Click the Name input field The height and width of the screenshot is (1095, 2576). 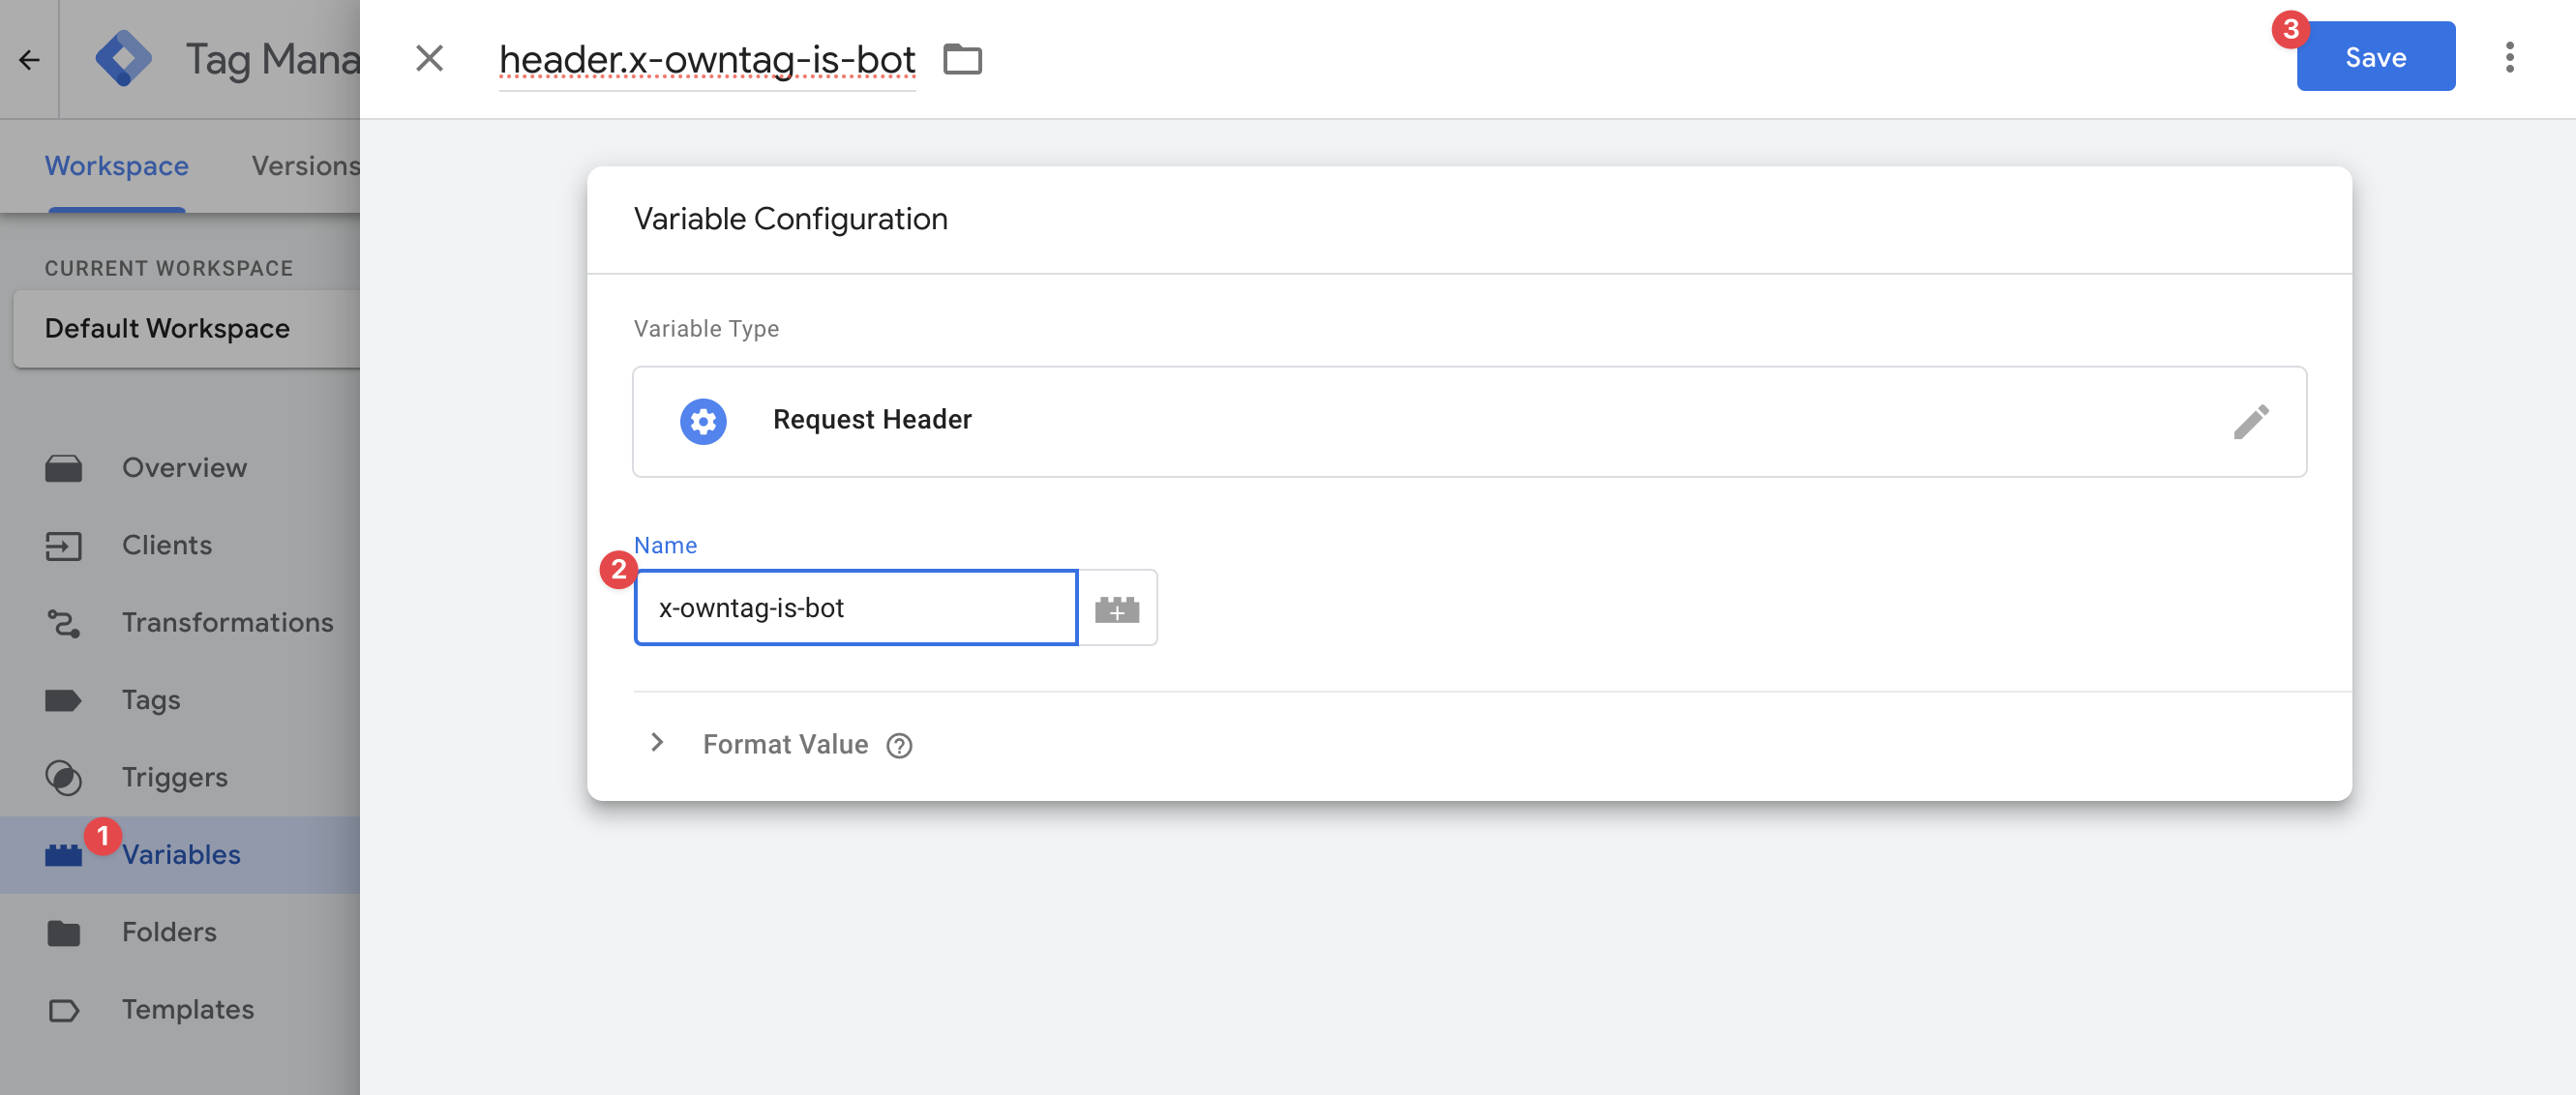[855, 608]
